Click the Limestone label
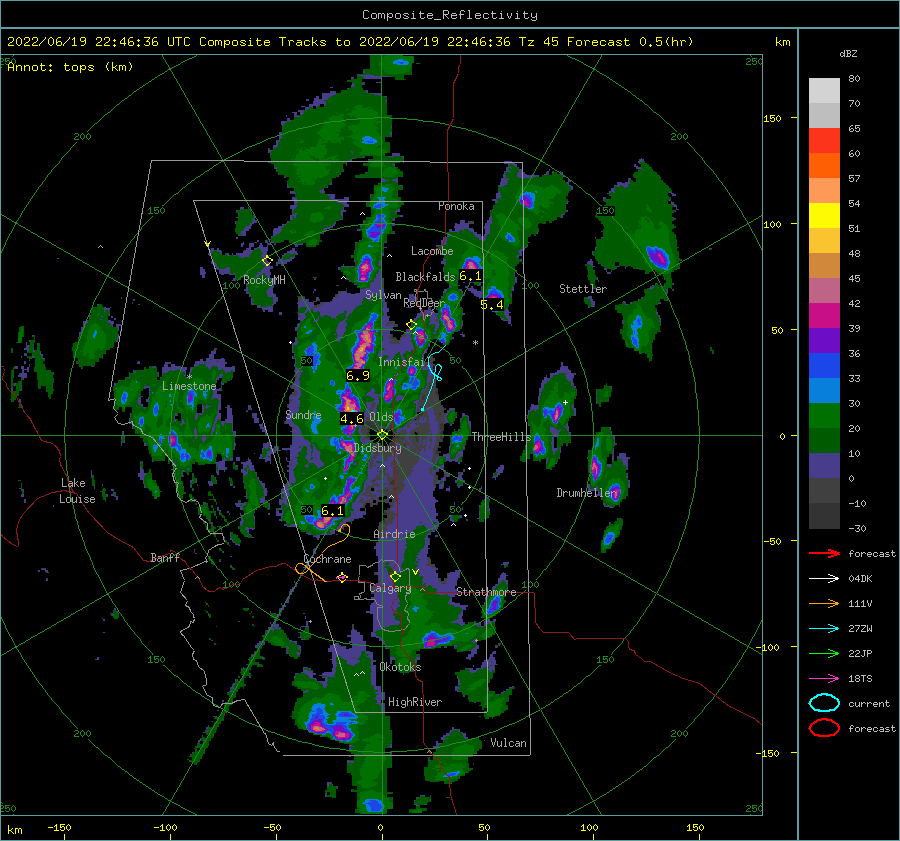This screenshot has height=841, width=900. tap(189, 386)
